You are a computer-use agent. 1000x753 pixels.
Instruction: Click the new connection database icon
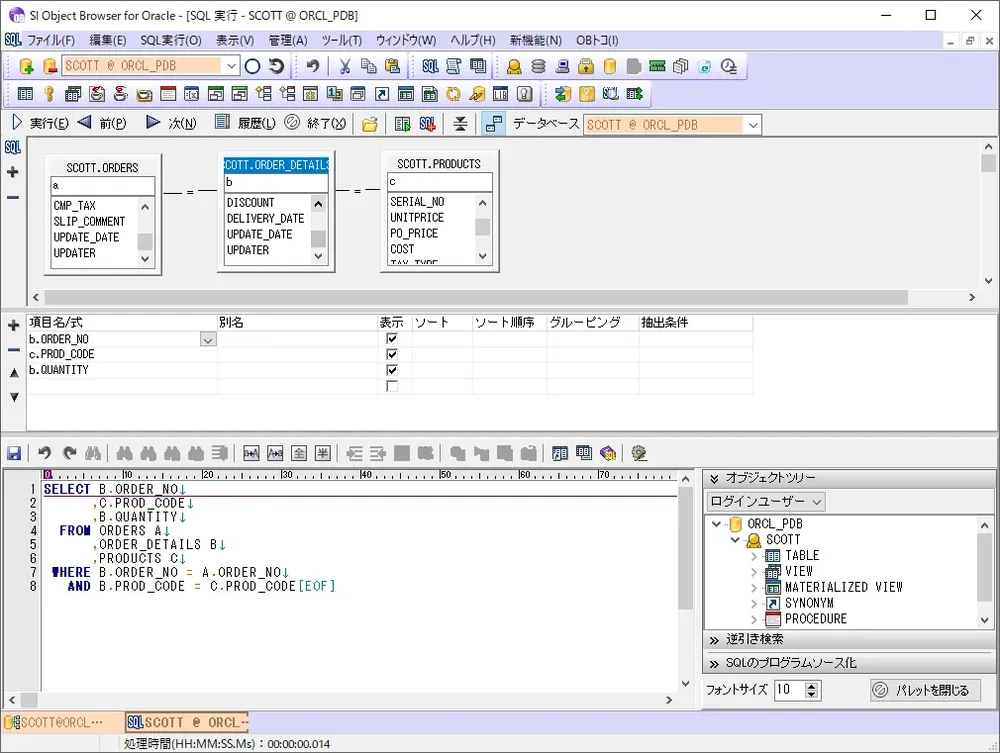[26, 66]
